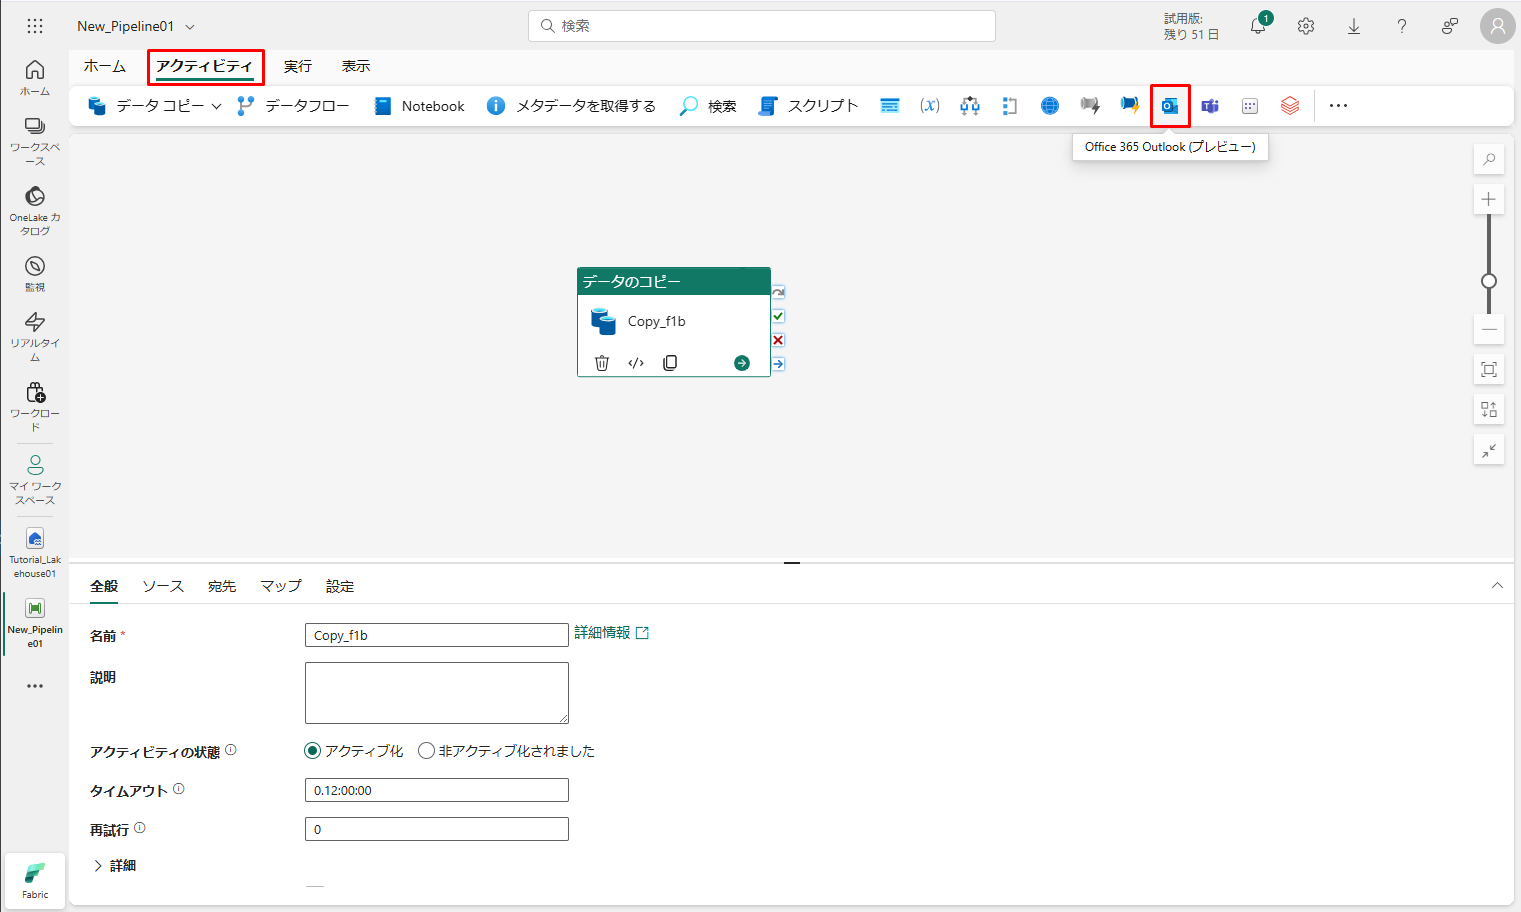
Task: Click the タイムアウト input field
Action: click(x=436, y=791)
